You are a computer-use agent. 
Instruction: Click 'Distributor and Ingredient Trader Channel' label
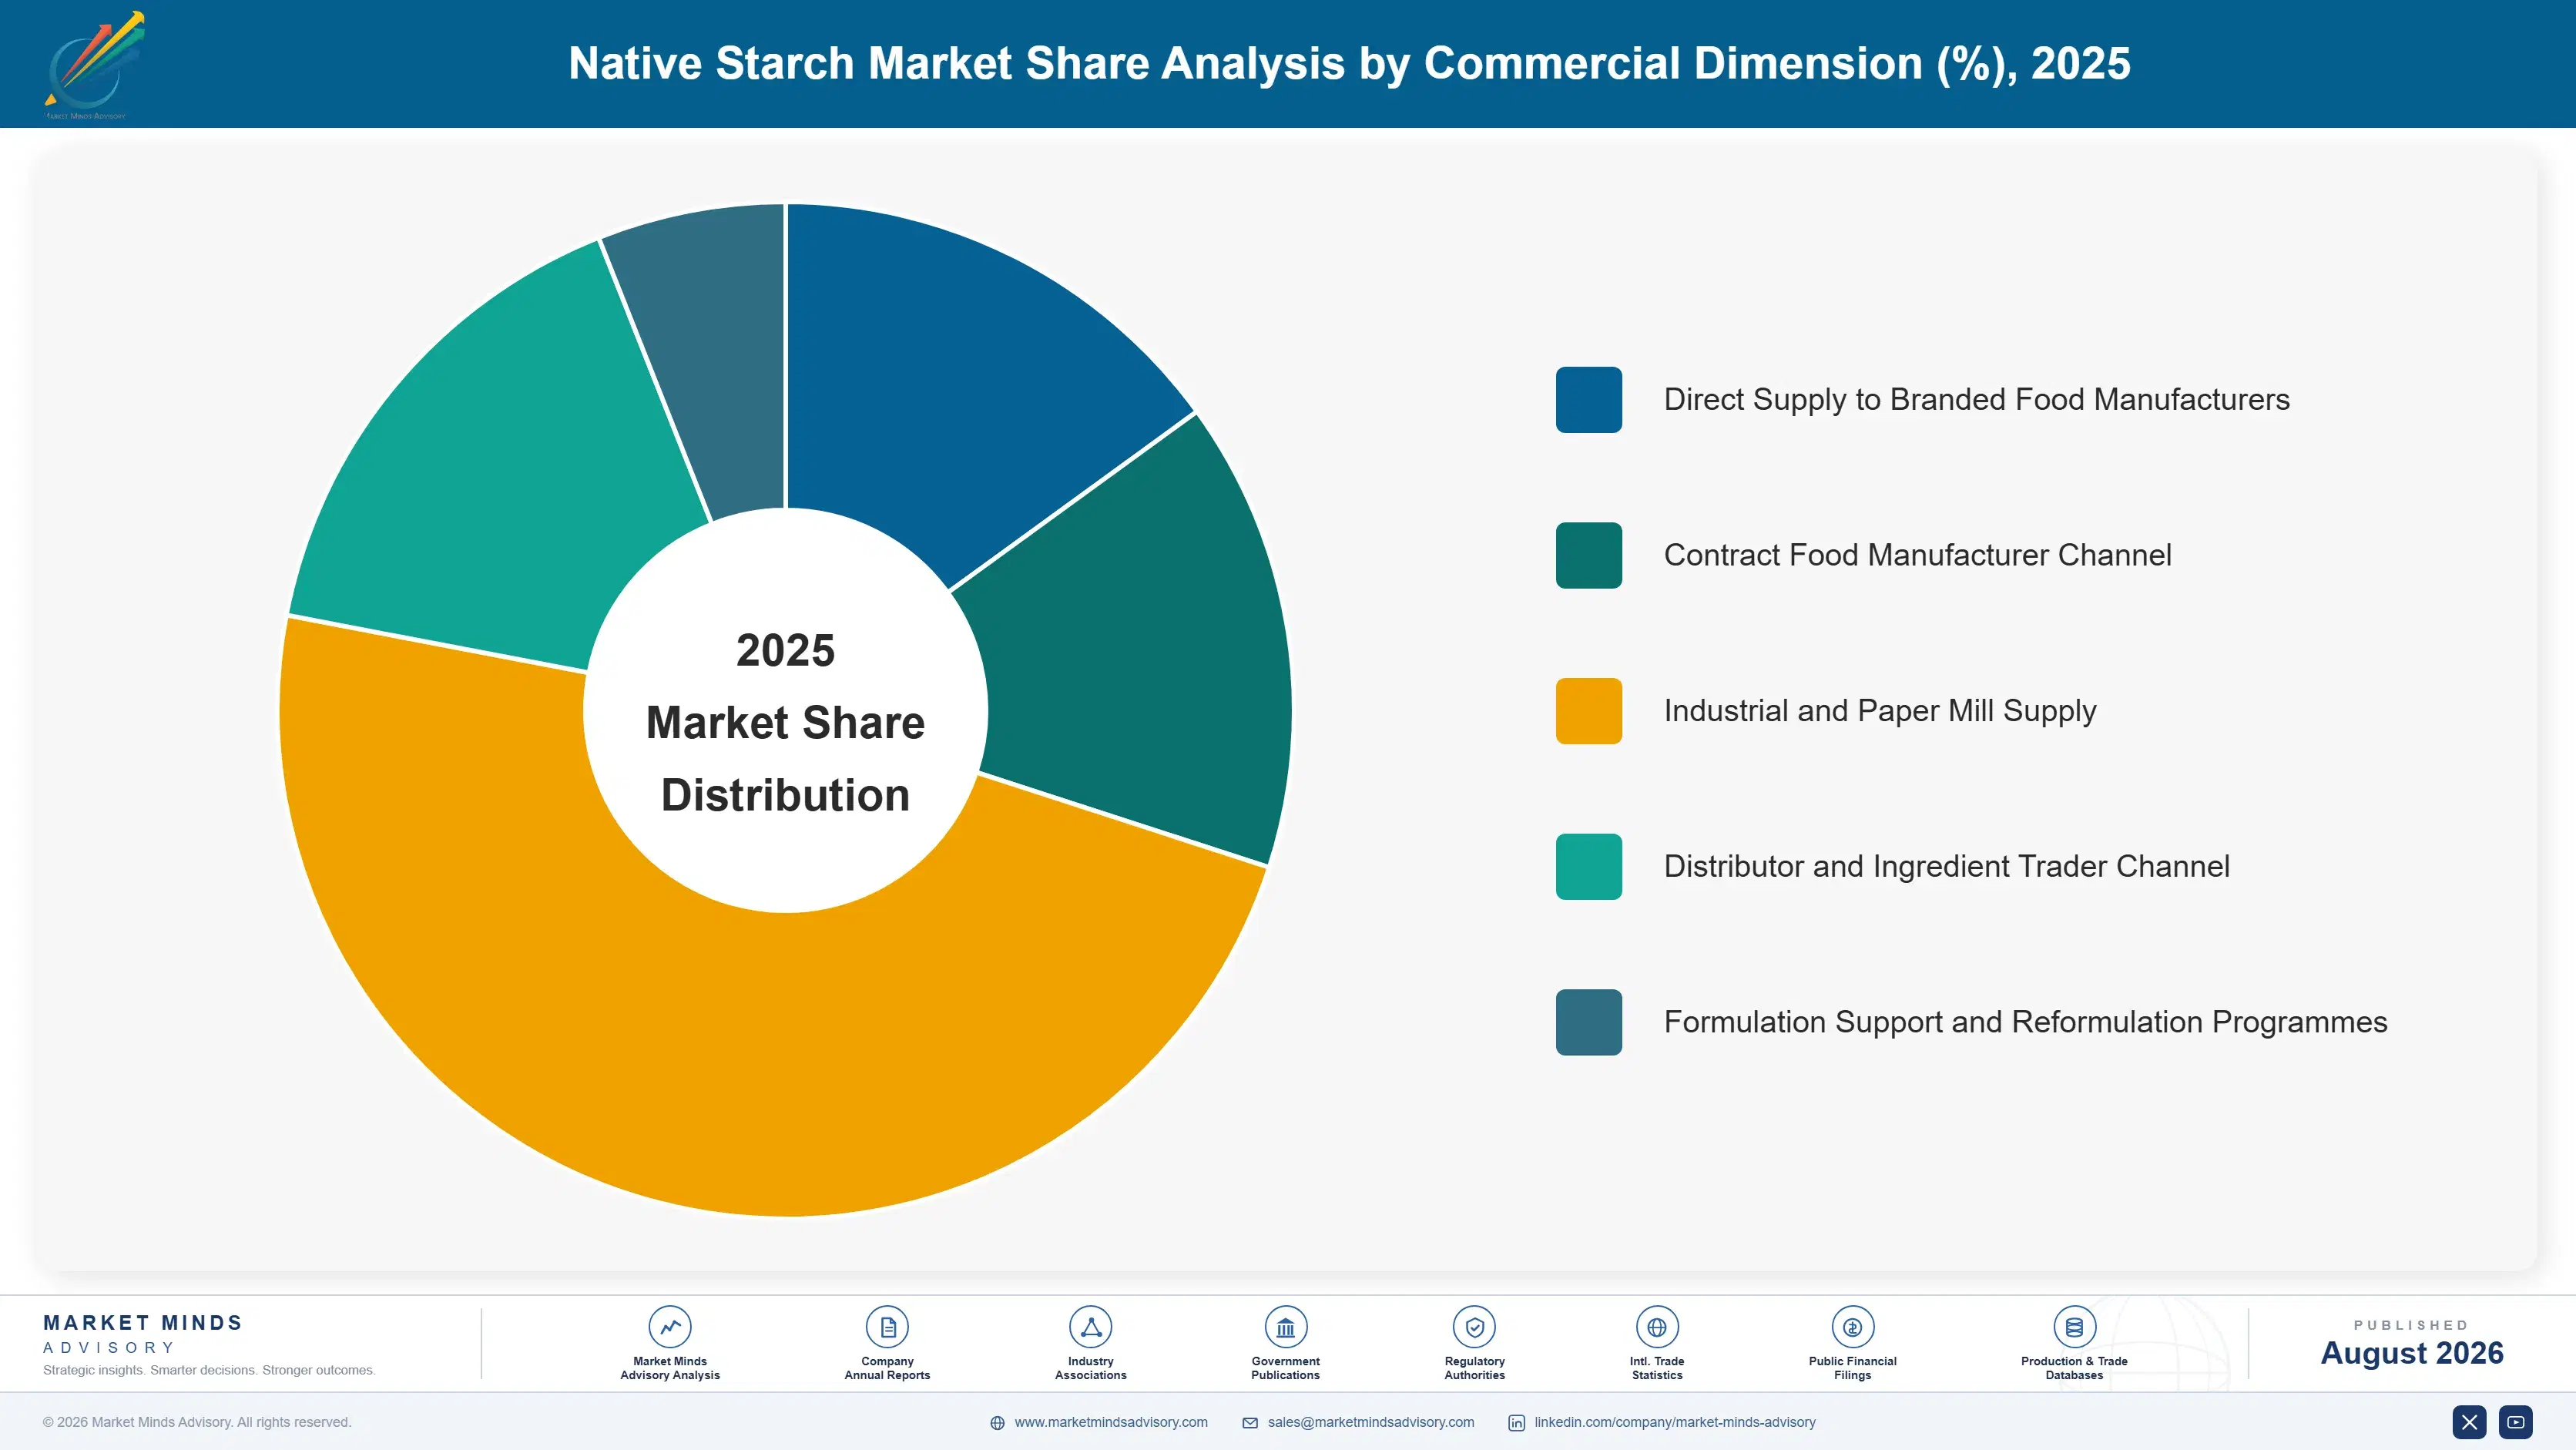(x=1946, y=866)
